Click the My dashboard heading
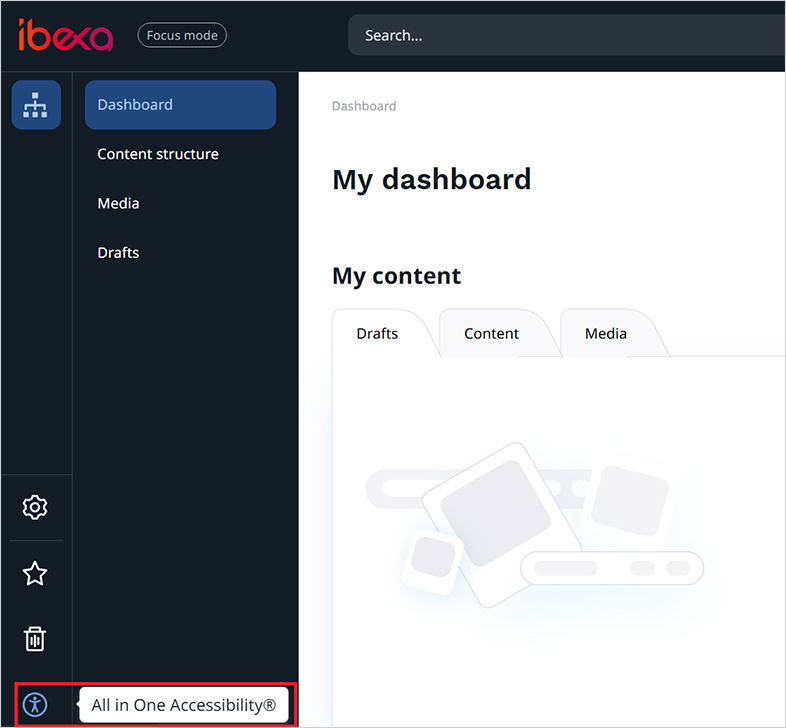 coord(431,180)
